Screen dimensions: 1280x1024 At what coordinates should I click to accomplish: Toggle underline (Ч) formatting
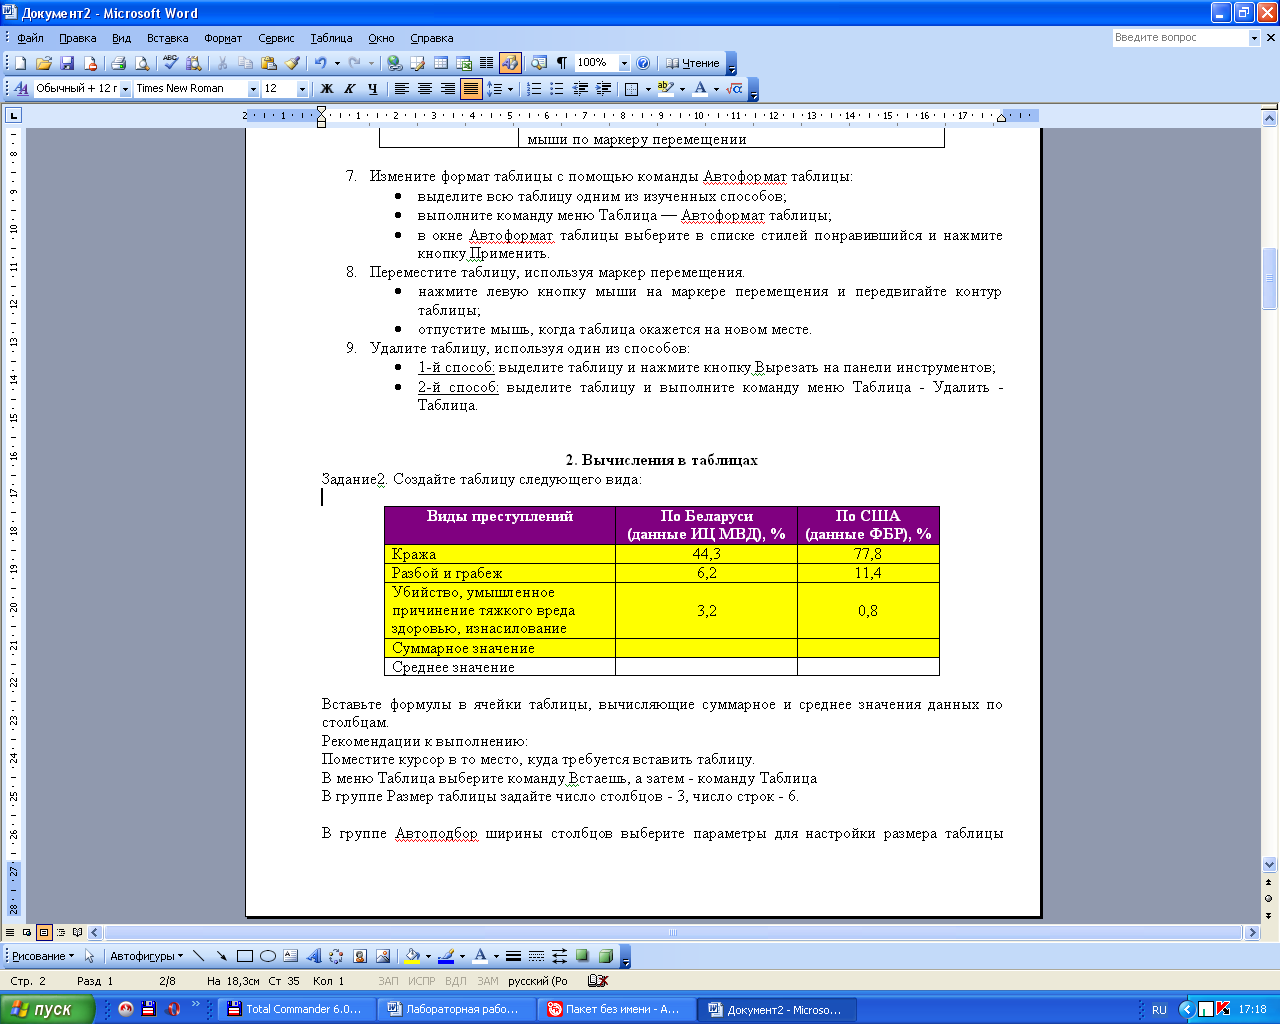372,89
